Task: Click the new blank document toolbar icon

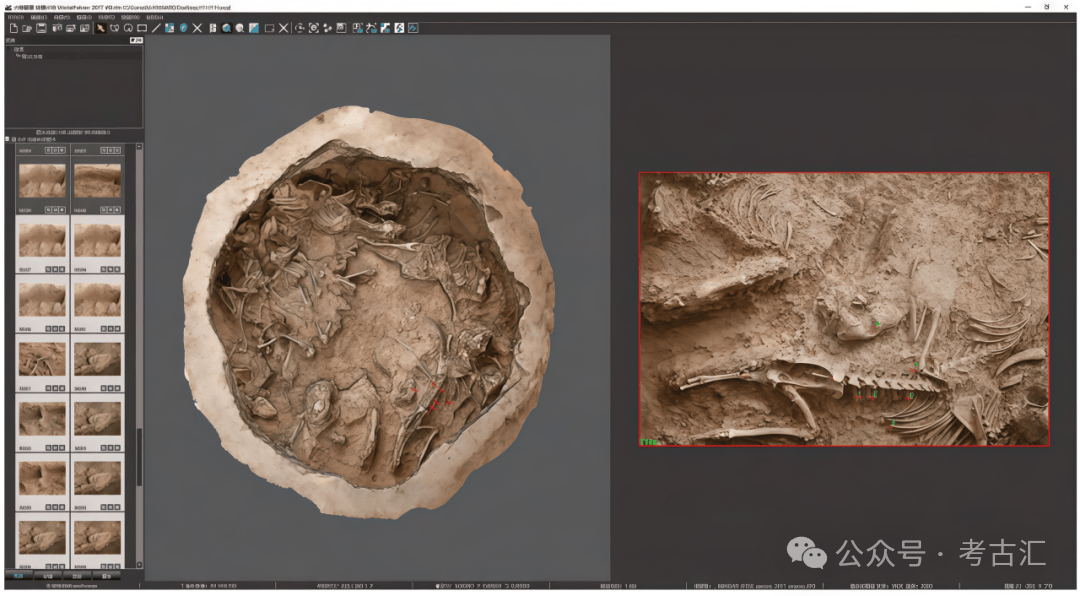Action: click(x=13, y=28)
